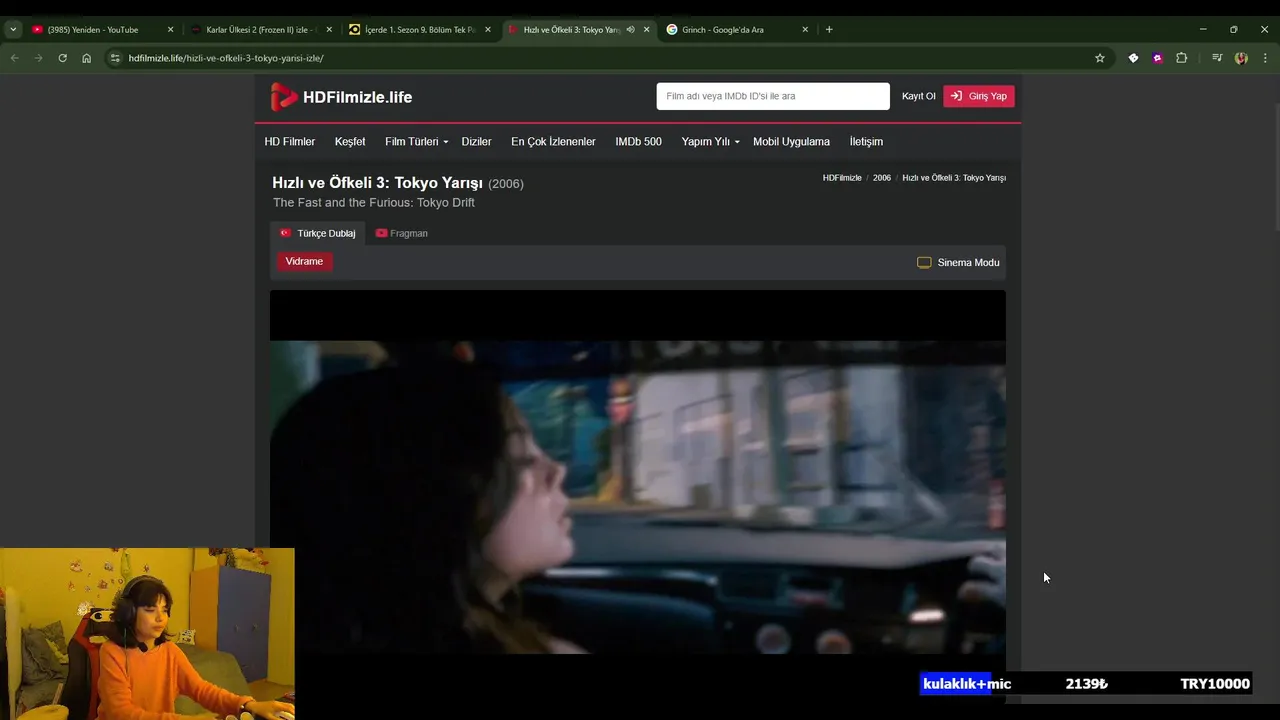
Task: View site information icon in address bar
Action: pyautogui.click(x=115, y=58)
